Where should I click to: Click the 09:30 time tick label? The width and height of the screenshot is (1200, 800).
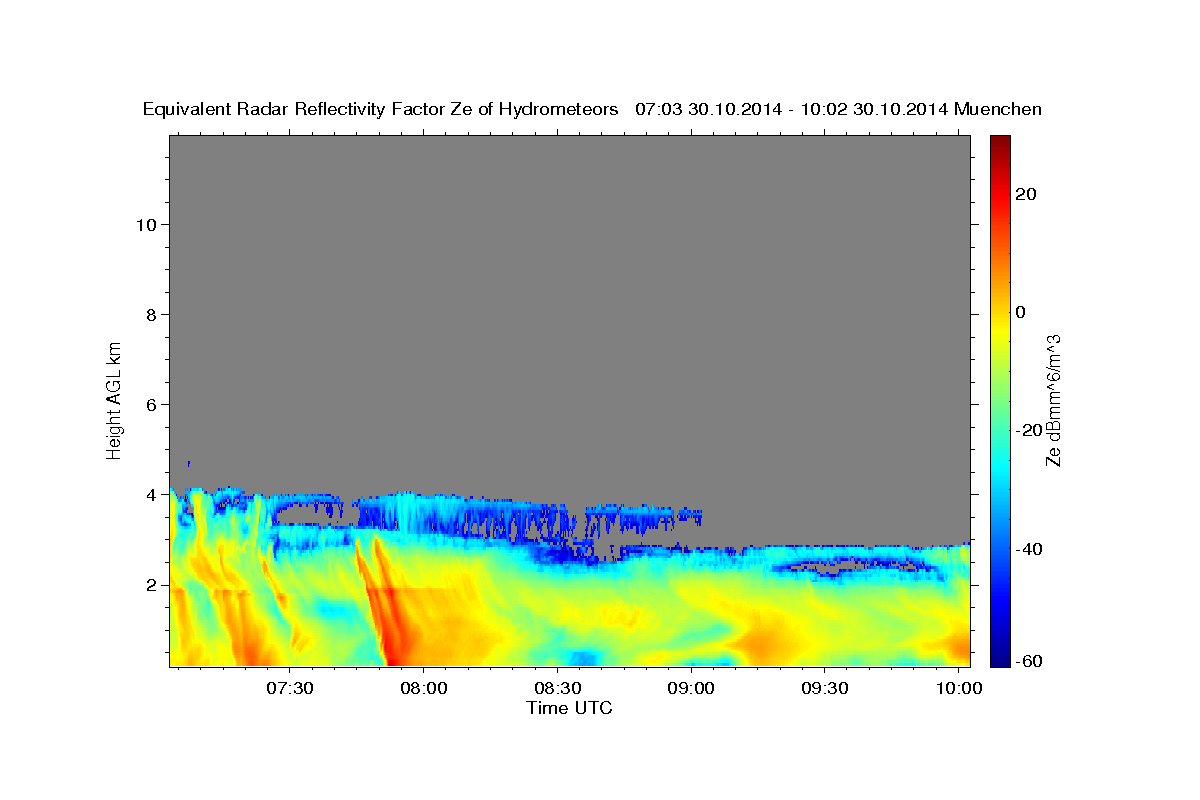point(824,688)
